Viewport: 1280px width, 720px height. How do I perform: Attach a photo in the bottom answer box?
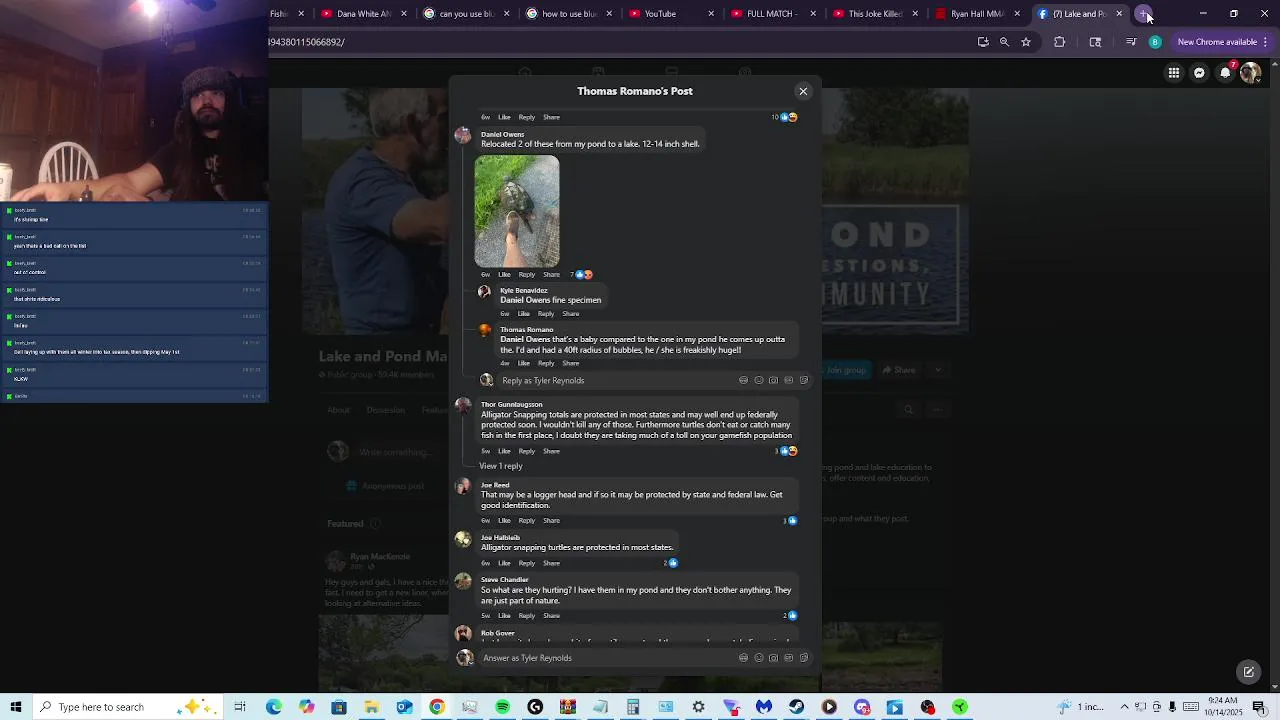[x=773, y=658]
